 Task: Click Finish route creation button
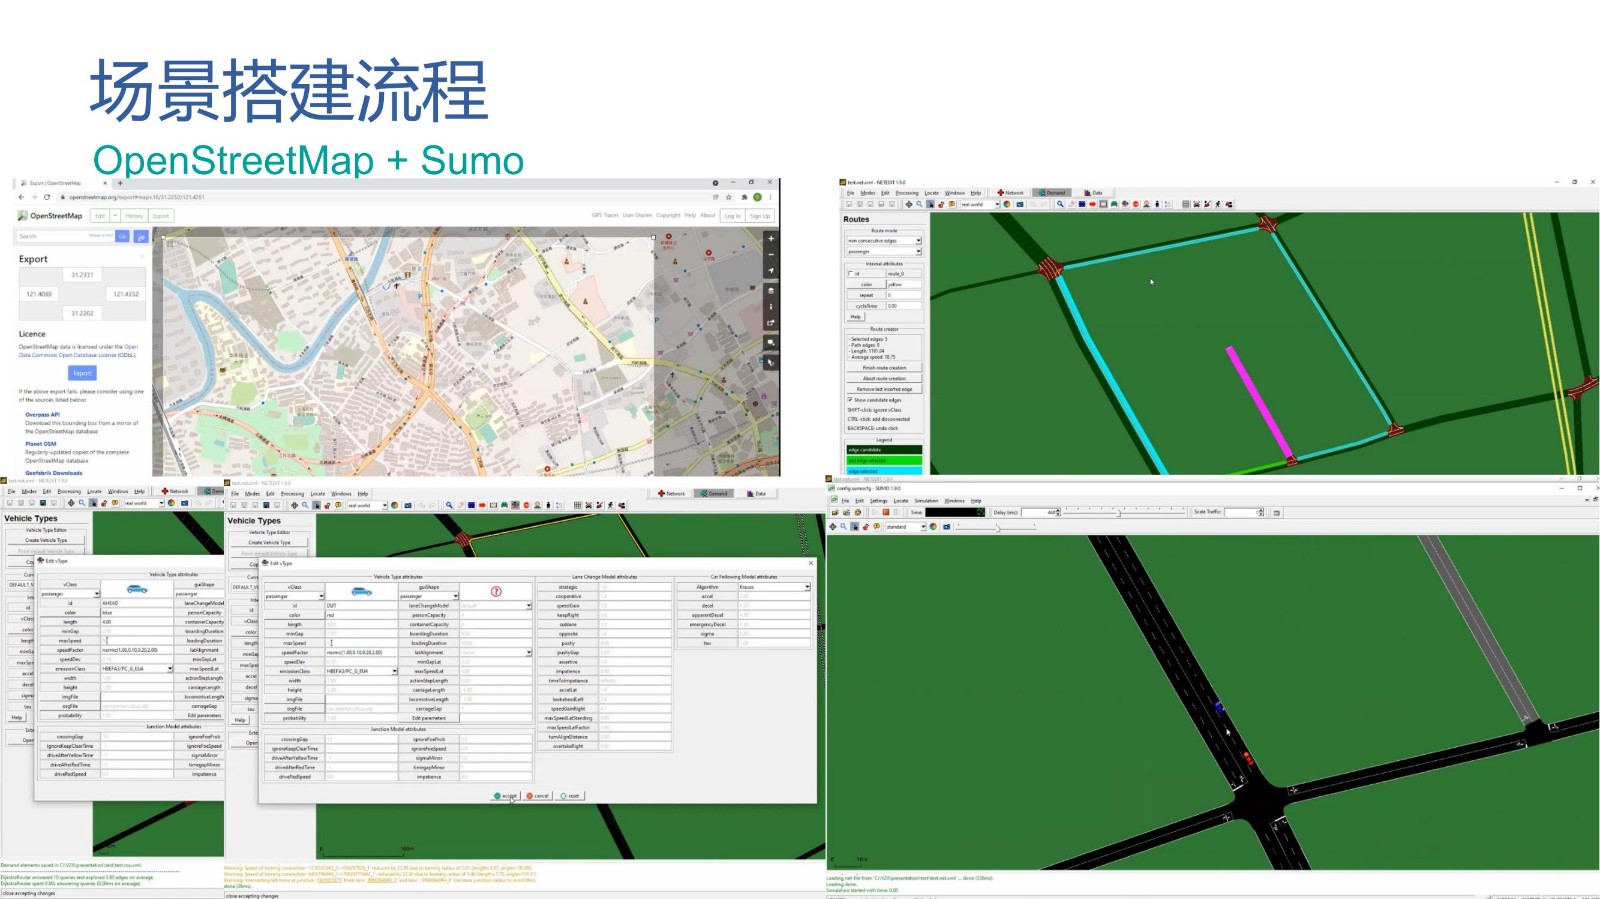(x=884, y=368)
